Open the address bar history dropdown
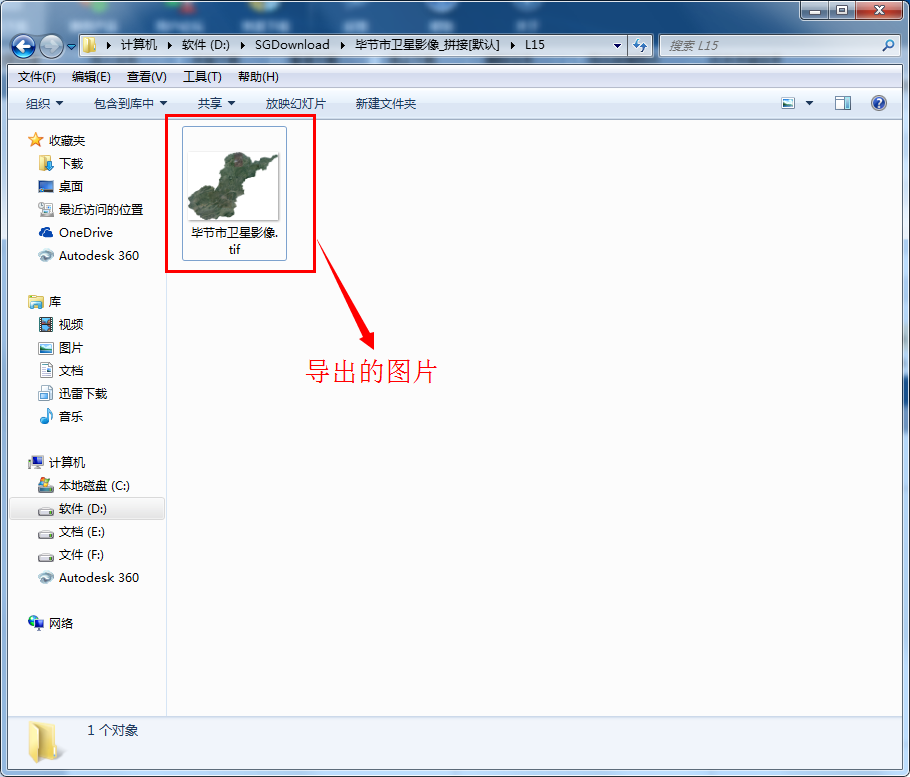 click(x=617, y=45)
